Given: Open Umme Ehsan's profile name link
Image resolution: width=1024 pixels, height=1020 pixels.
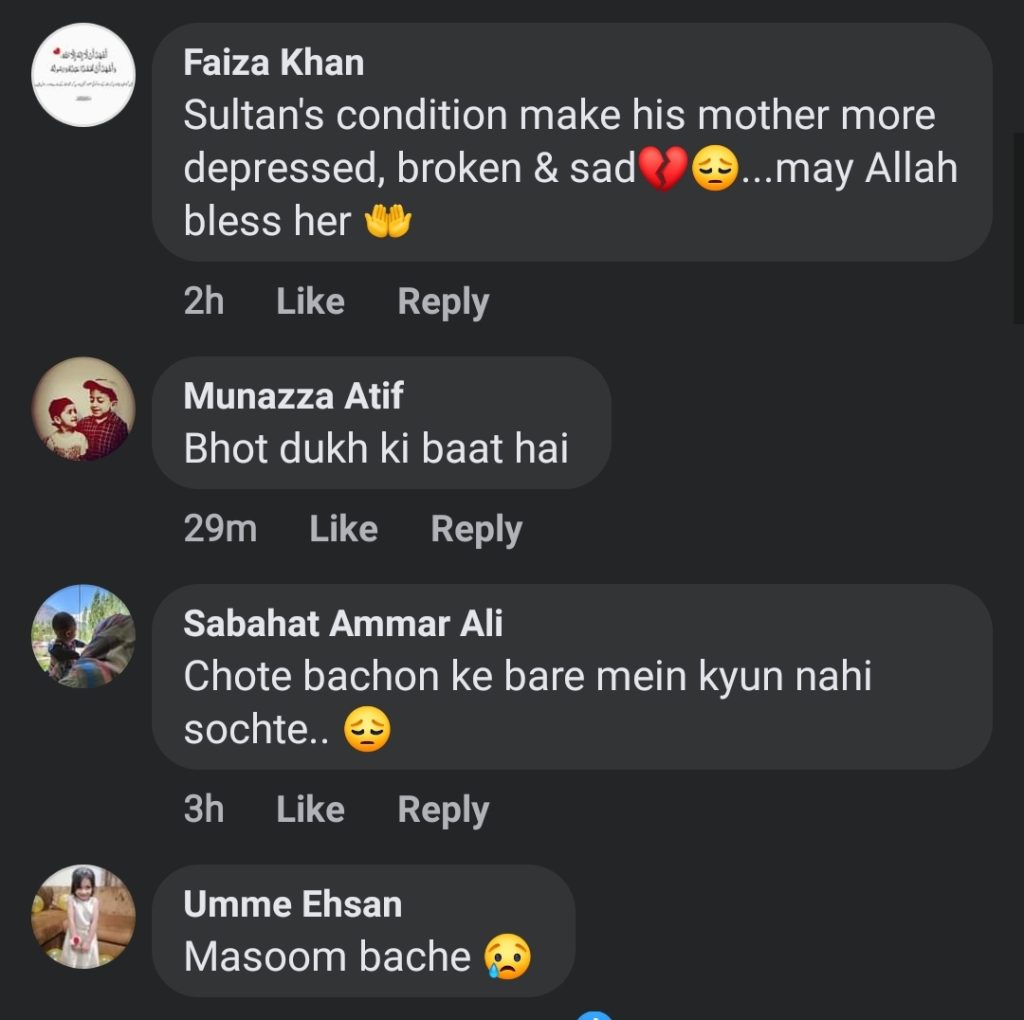Looking at the screenshot, I should coord(292,904).
